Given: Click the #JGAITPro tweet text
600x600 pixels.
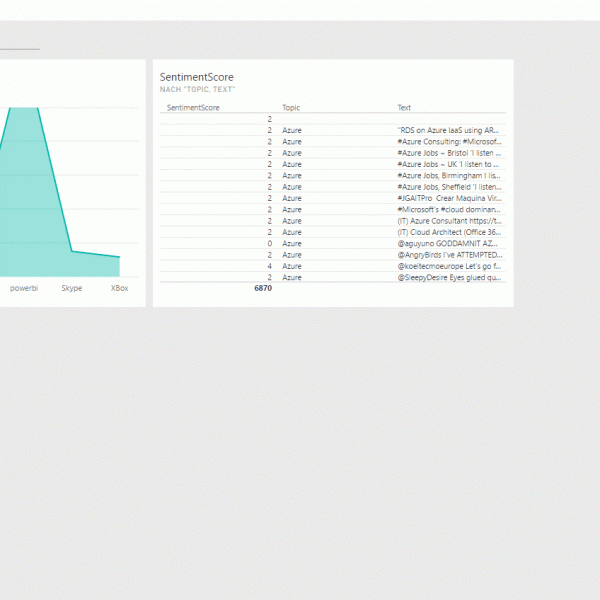Looking at the screenshot, I should pos(448,198).
